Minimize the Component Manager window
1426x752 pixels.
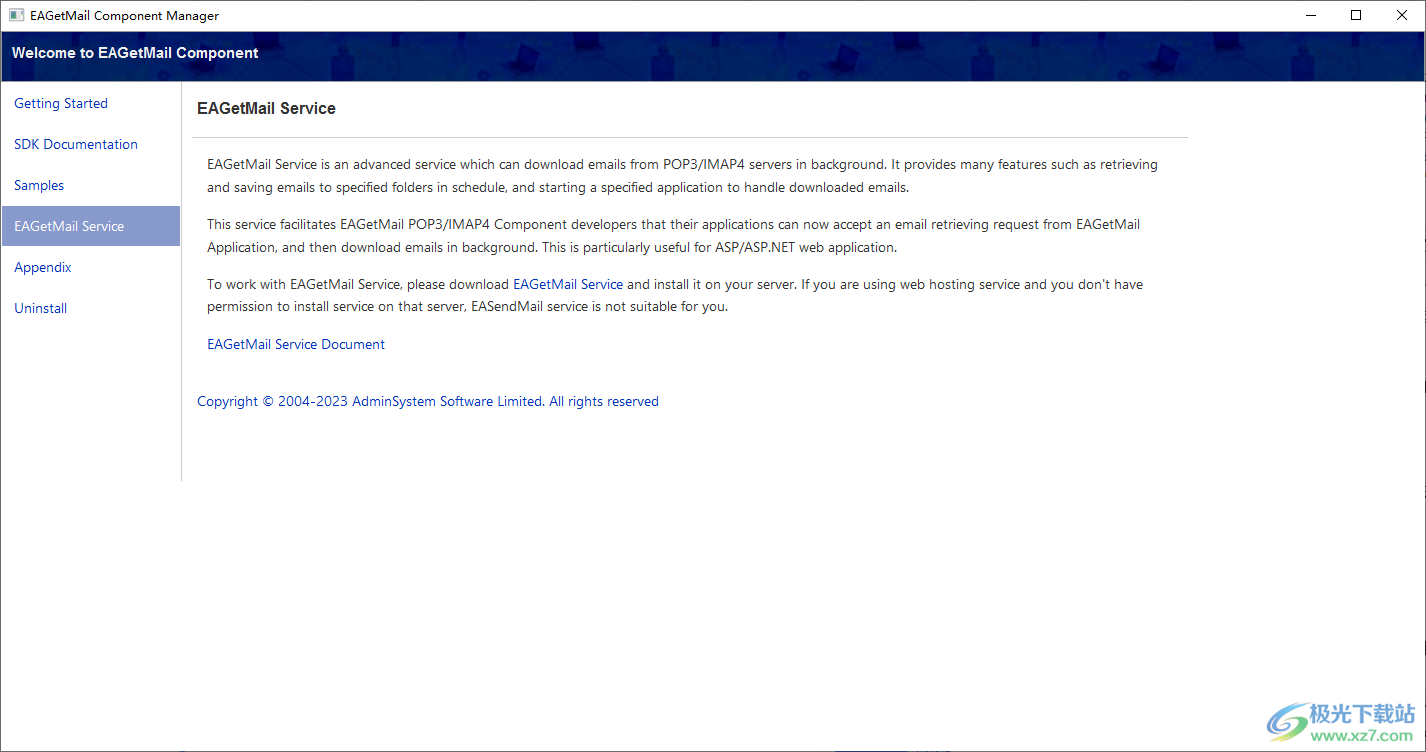1311,15
